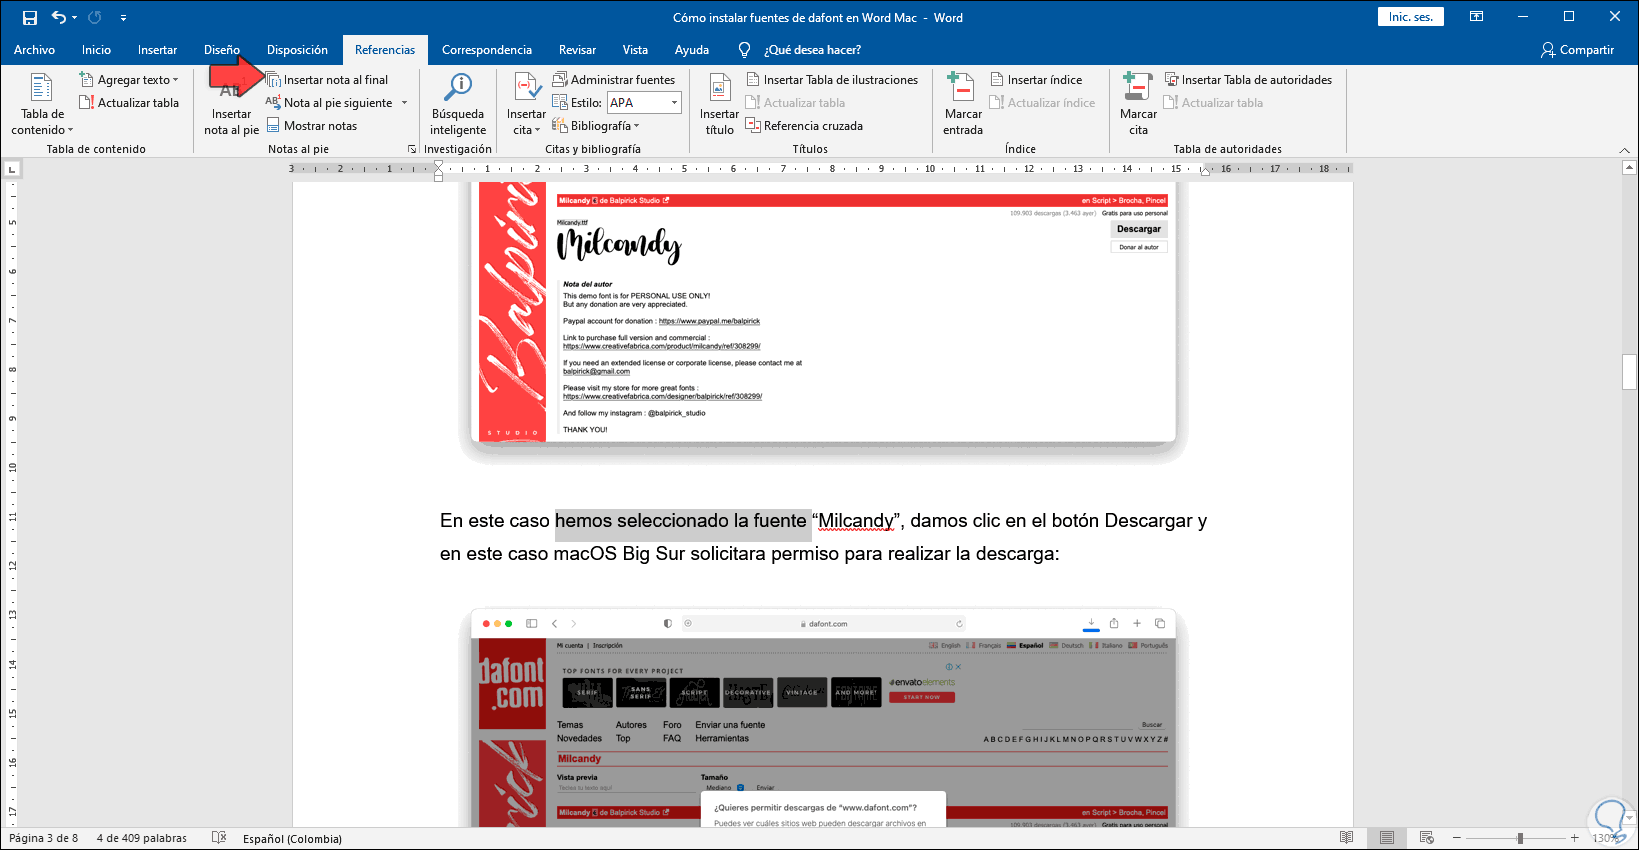Open the undo history dropdown arrow
Image resolution: width=1639 pixels, height=850 pixels.
tap(74, 18)
